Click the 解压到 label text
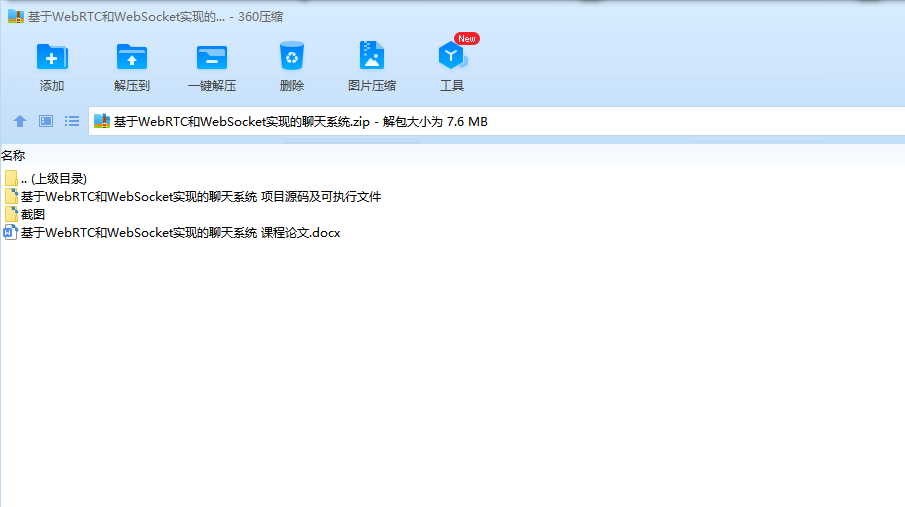Image resolution: width=905 pixels, height=507 pixels. pyautogui.click(x=132, y=86)
